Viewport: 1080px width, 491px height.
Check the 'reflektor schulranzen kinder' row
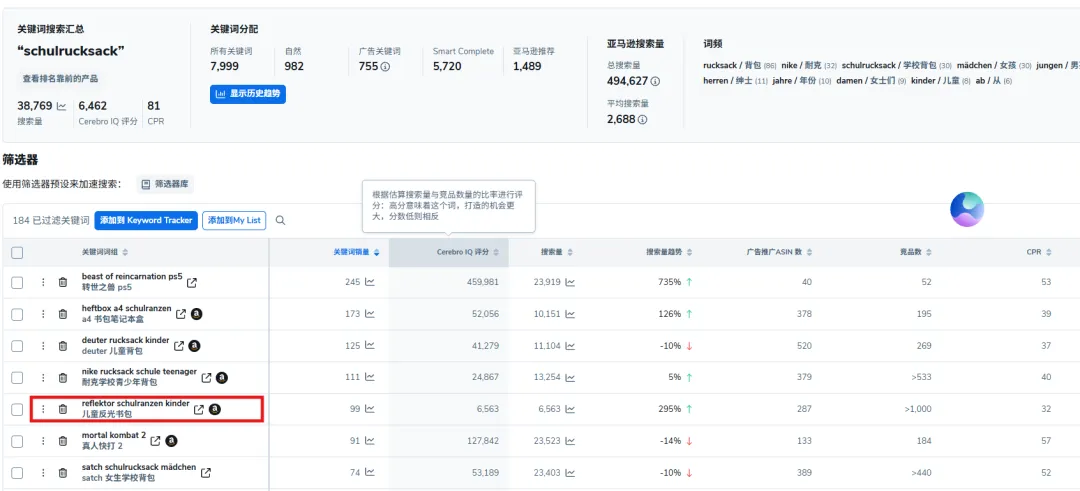pos(17,409)
